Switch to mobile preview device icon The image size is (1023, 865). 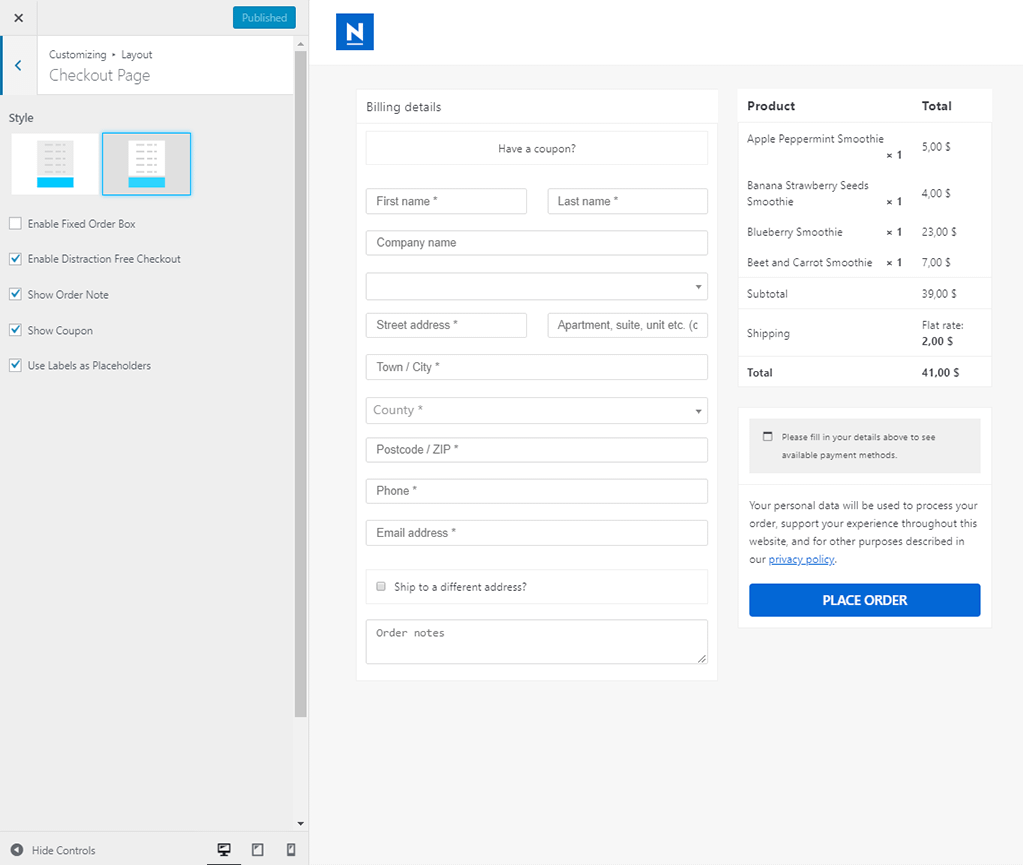(291, 850)
